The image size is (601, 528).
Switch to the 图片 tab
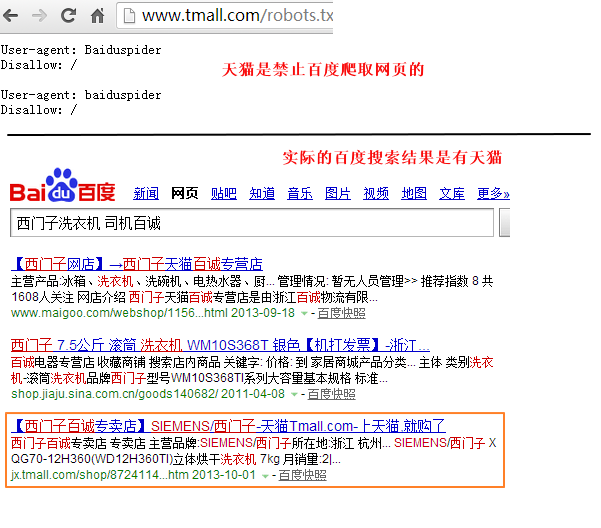pos(338,193)
